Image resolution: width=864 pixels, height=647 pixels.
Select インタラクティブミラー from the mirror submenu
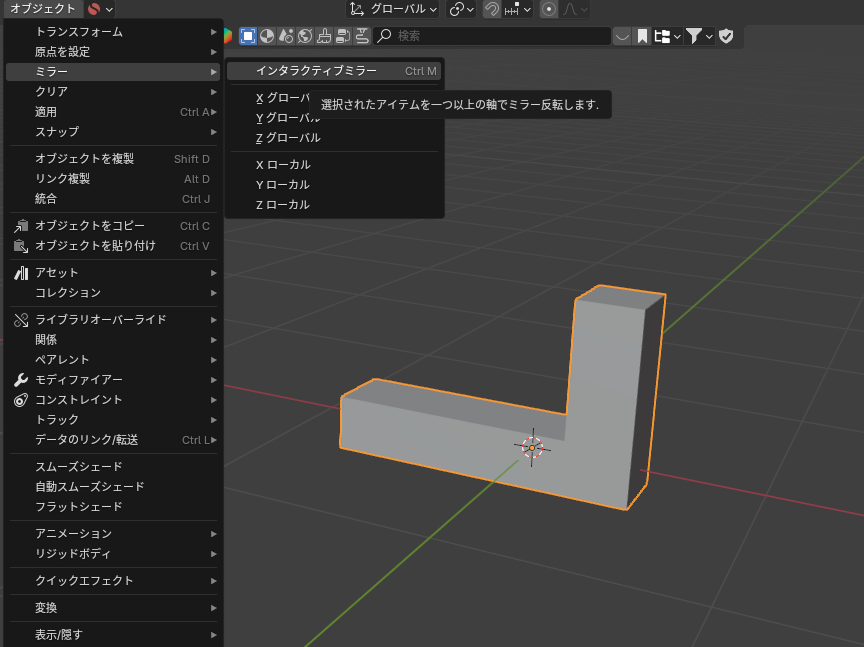pyautogui.click(x=316, y=71)
